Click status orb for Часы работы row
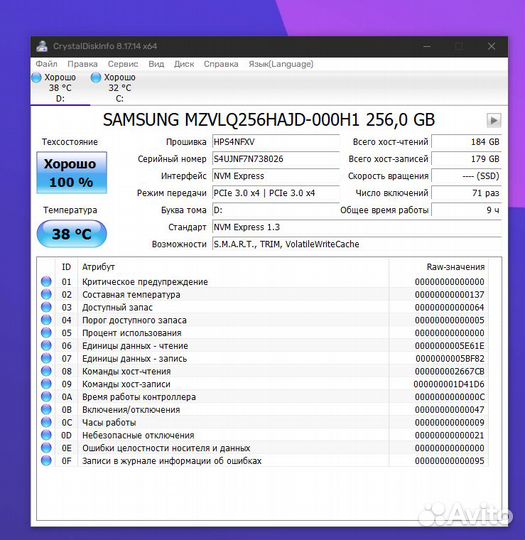This screenshot has width=525, height=540. (46, 422)
